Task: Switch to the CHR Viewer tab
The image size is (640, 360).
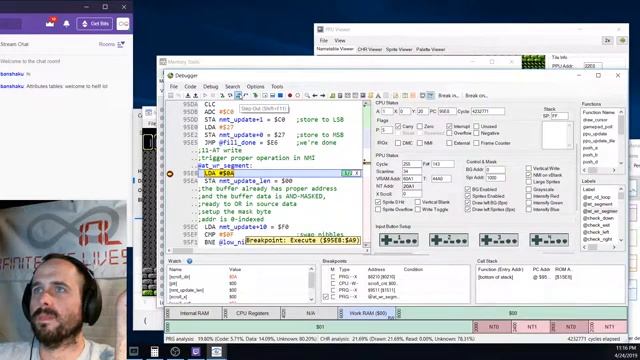Action: point(369,49)
